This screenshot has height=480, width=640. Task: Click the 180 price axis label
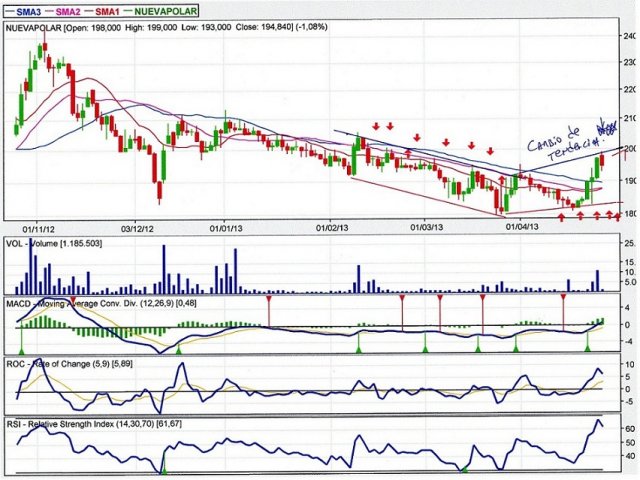tap(631, 213)
